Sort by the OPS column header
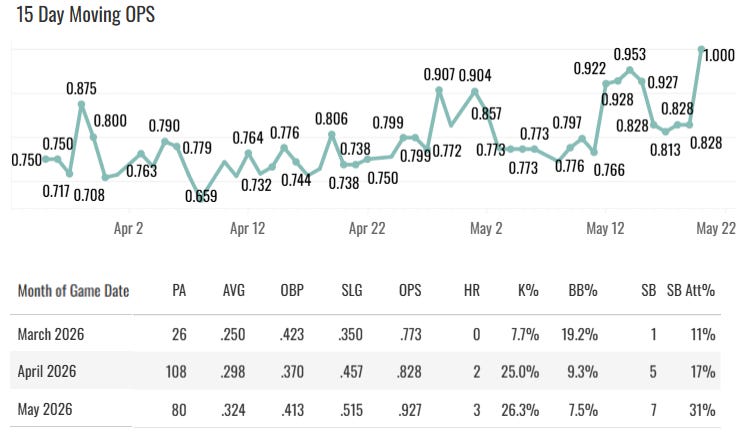Image resolution: width=745 pixels, height=434 pixels. [x=410, y=290]
